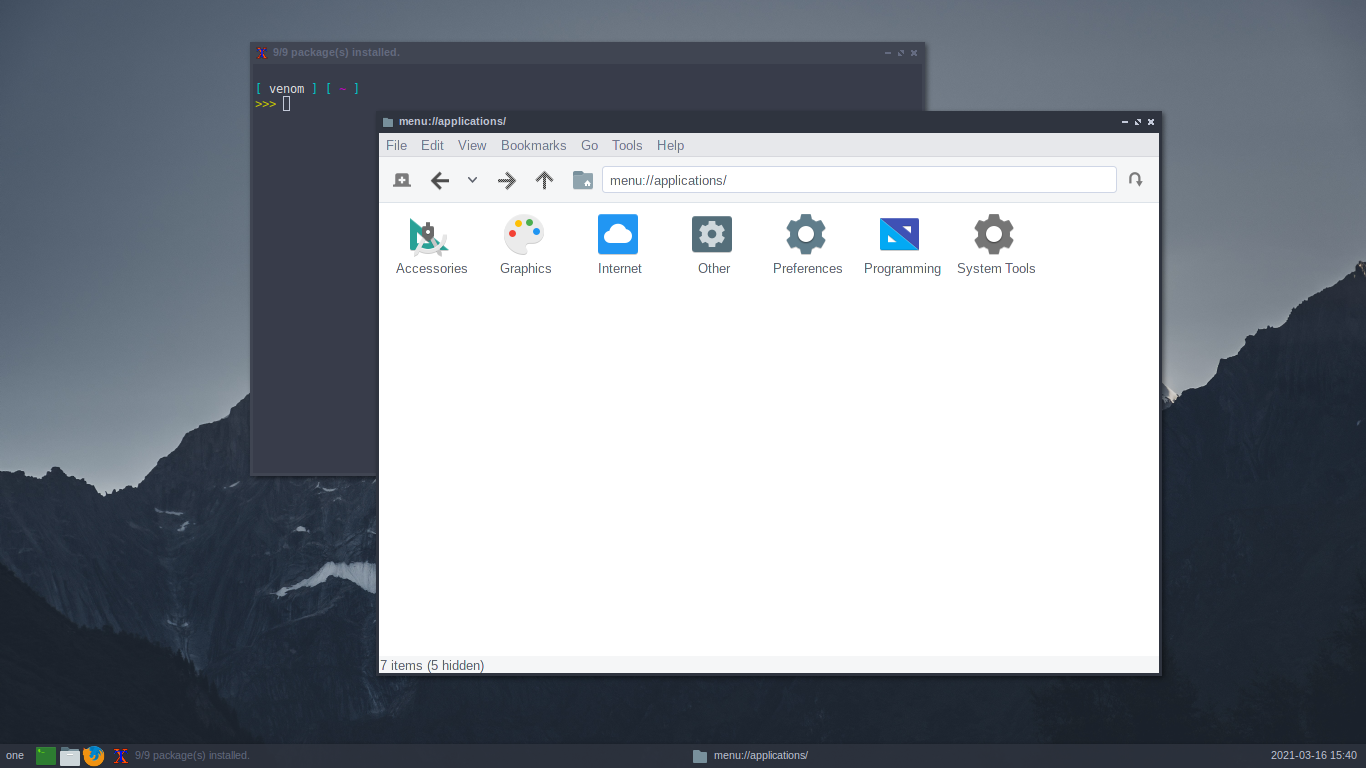Image resolution: width=1366 pixels, height=768 pixels.
Task: Open the Other category icon
Action: (x=712, y=235)
